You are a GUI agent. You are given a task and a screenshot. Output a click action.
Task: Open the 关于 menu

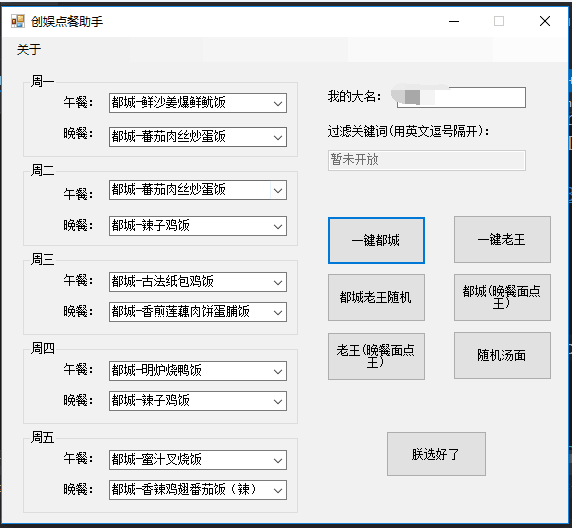point(29,50)
